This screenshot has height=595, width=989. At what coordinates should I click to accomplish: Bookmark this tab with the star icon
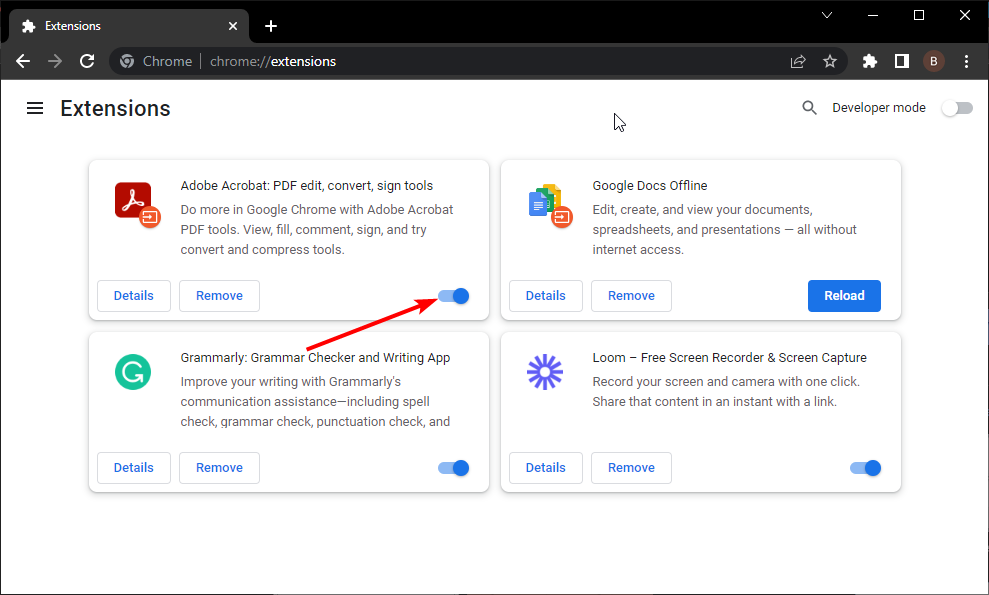tap(830, 61)
